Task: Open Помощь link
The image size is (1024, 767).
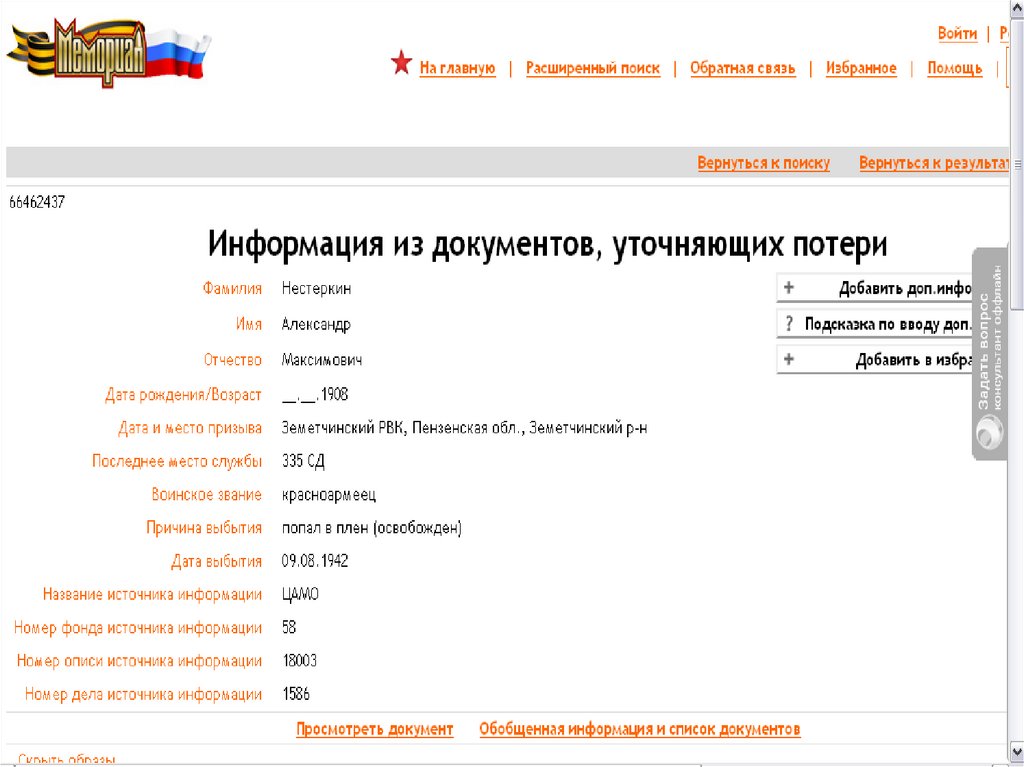Action: [955, 68]
